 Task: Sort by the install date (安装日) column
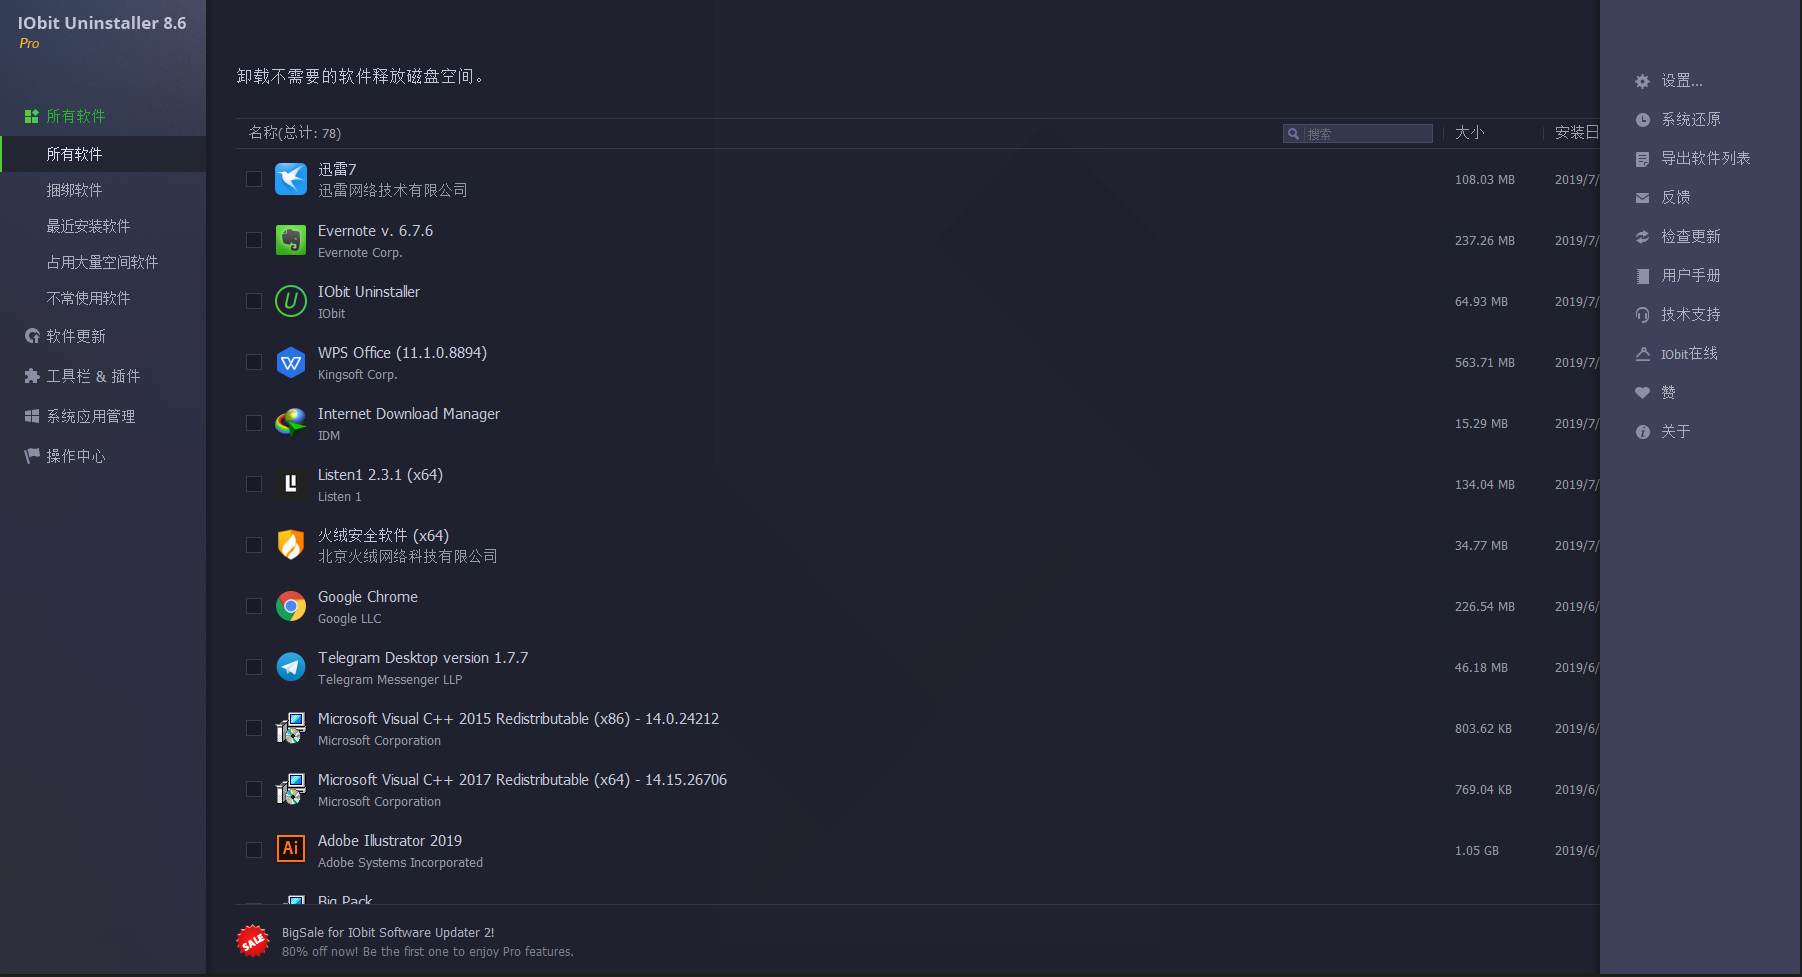tap(1576, 133)
